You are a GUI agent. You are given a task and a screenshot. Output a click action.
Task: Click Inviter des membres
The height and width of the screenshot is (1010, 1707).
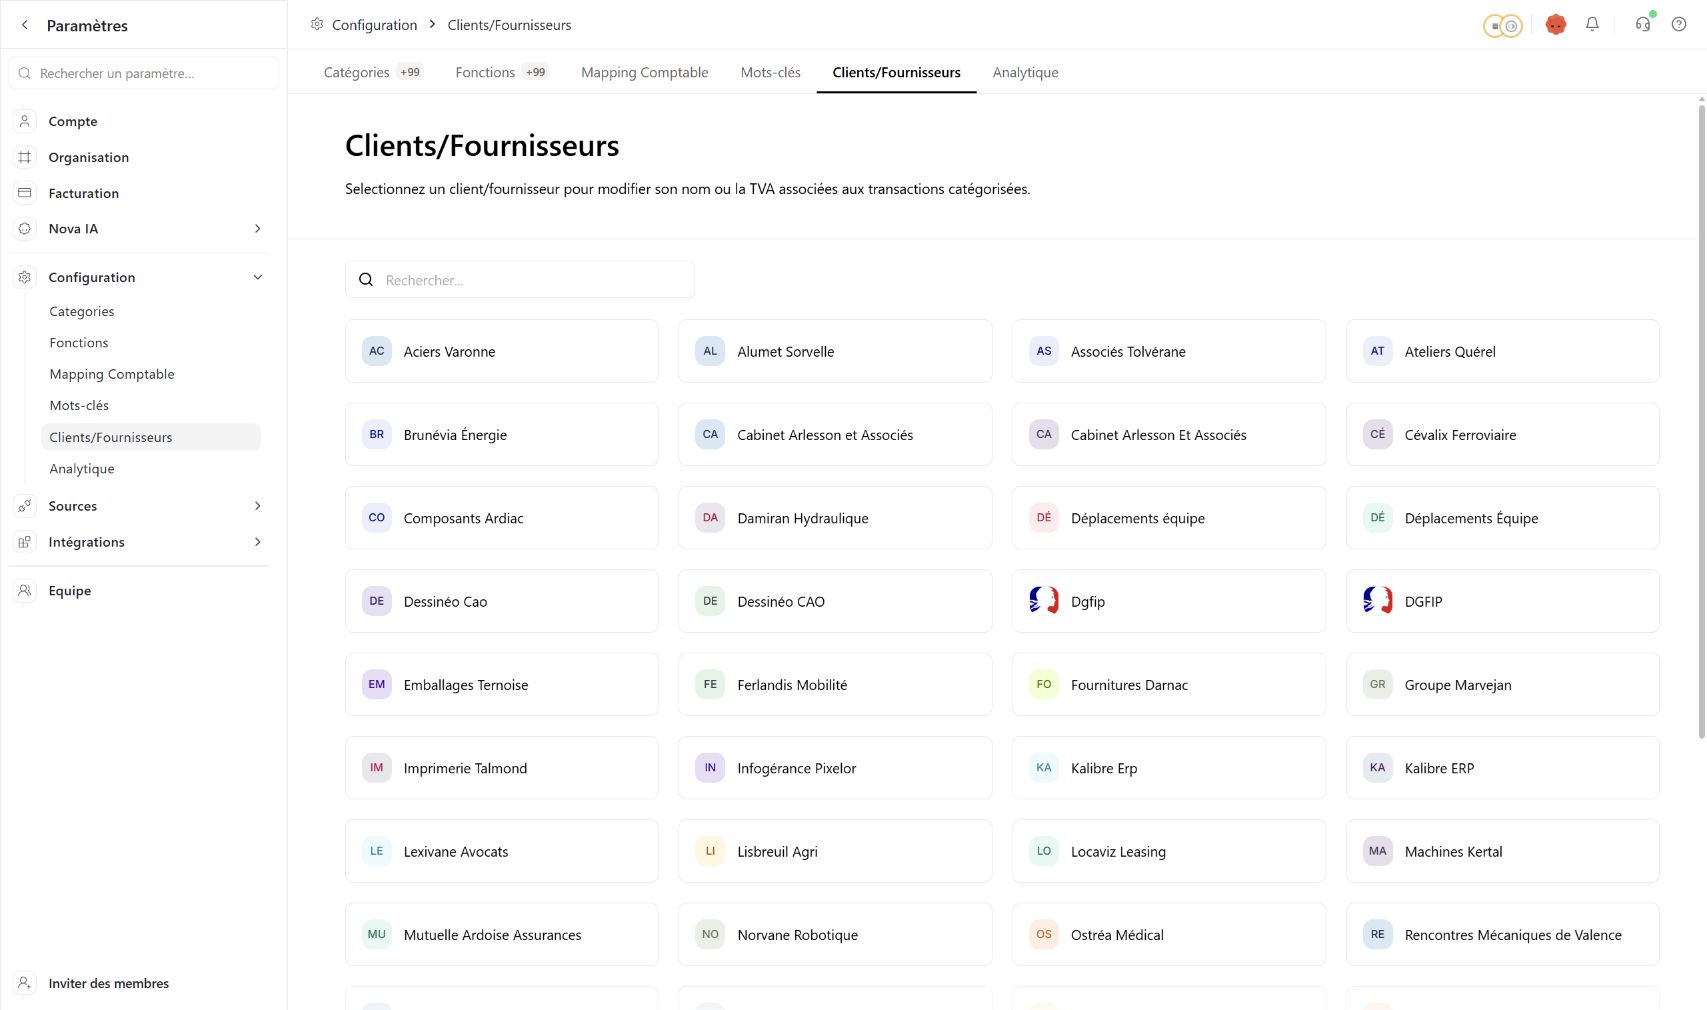pyautogui.click(x=109, y=983)
